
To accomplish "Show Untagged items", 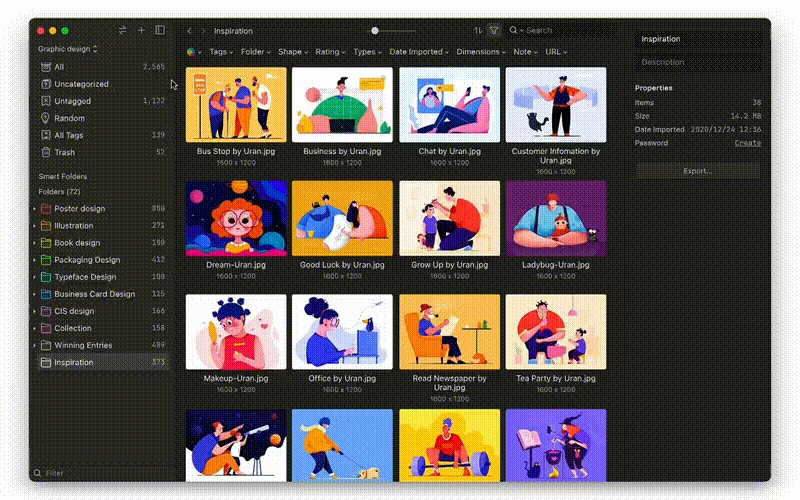I will [72, 101].
